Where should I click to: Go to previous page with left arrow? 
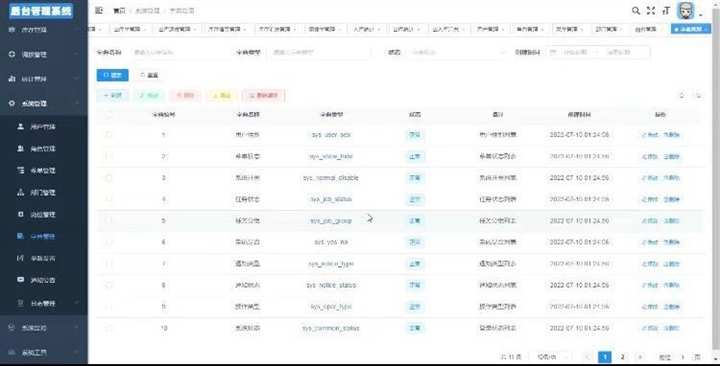[588, 357]
